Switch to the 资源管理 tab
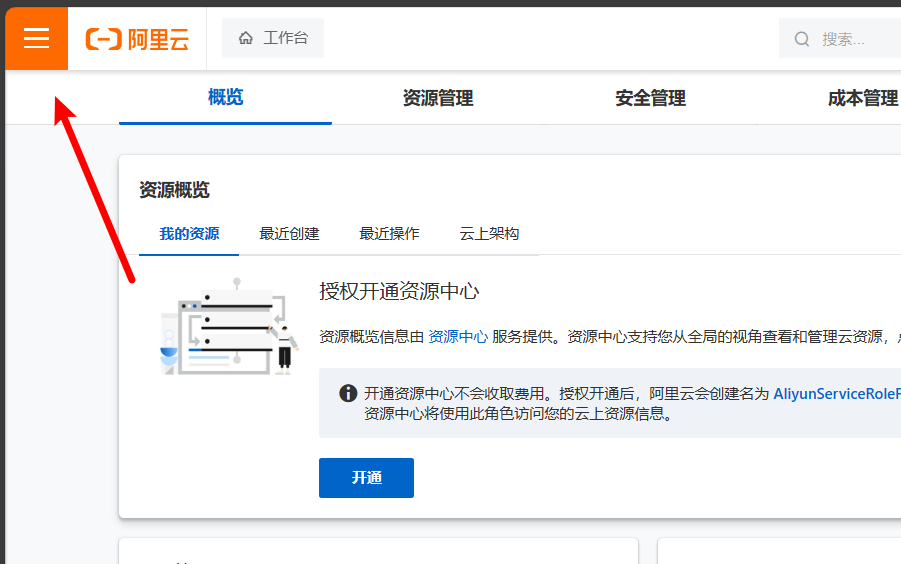Image resolution: width=901 pixels, height=564 pixels. 438,98
